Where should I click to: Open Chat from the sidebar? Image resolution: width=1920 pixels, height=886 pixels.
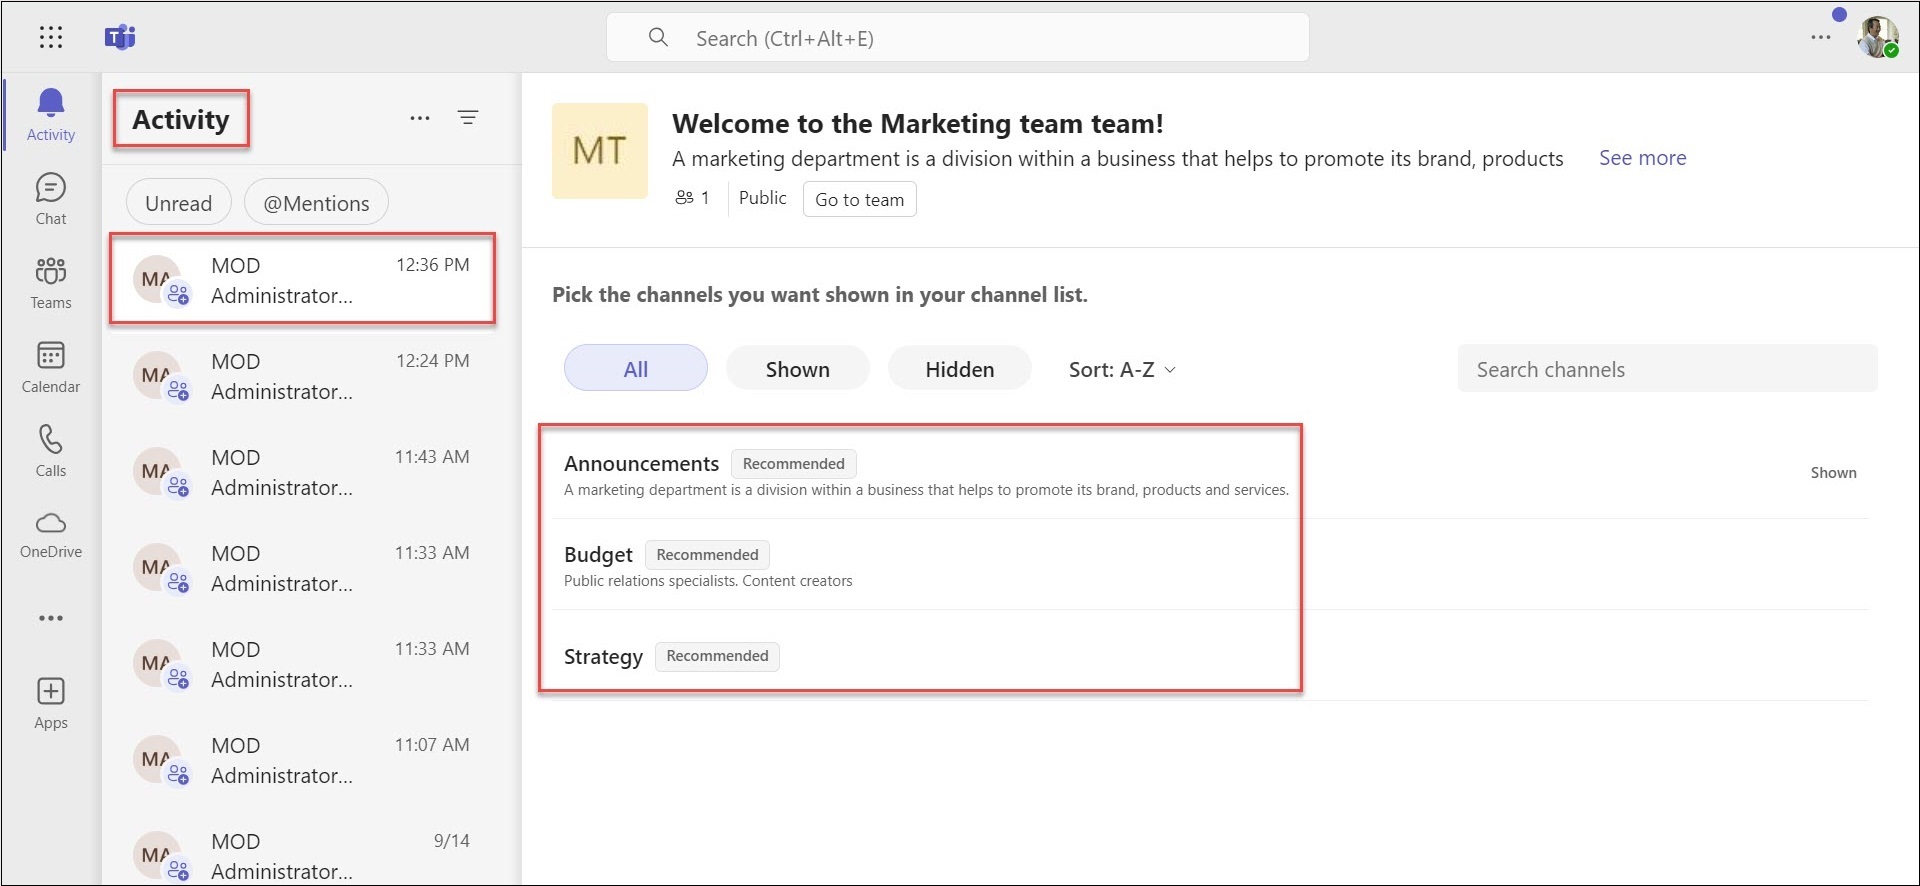(x=51, y=188)
